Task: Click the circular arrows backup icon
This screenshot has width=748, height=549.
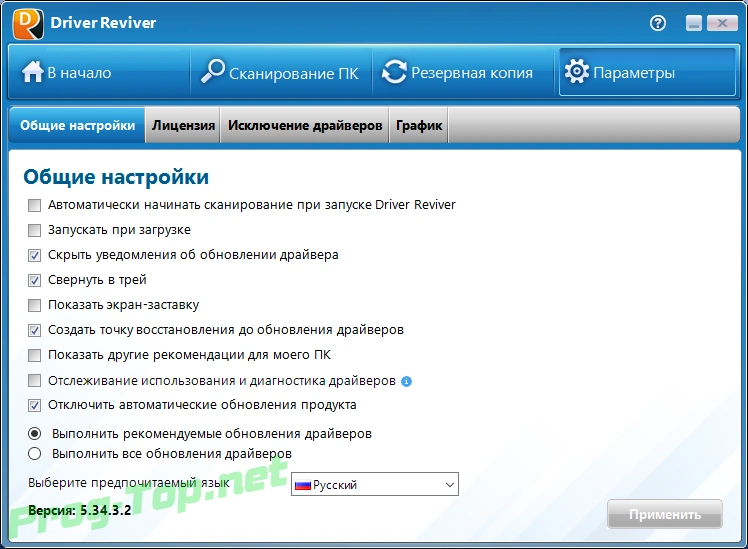Action: point(394,72)
